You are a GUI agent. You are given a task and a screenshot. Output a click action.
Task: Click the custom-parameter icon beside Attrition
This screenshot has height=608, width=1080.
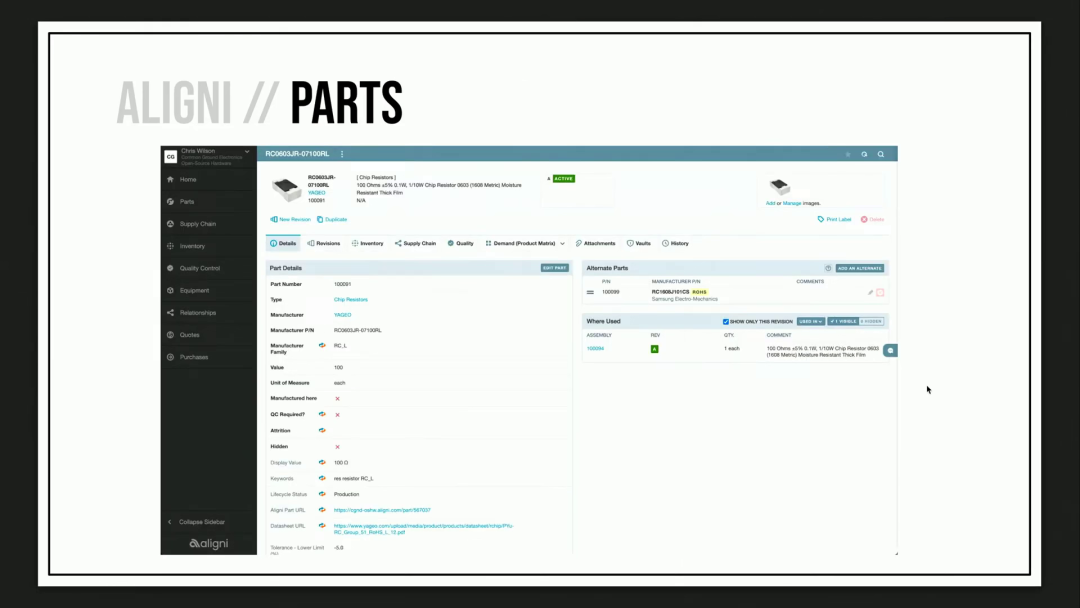coord(322,430)
